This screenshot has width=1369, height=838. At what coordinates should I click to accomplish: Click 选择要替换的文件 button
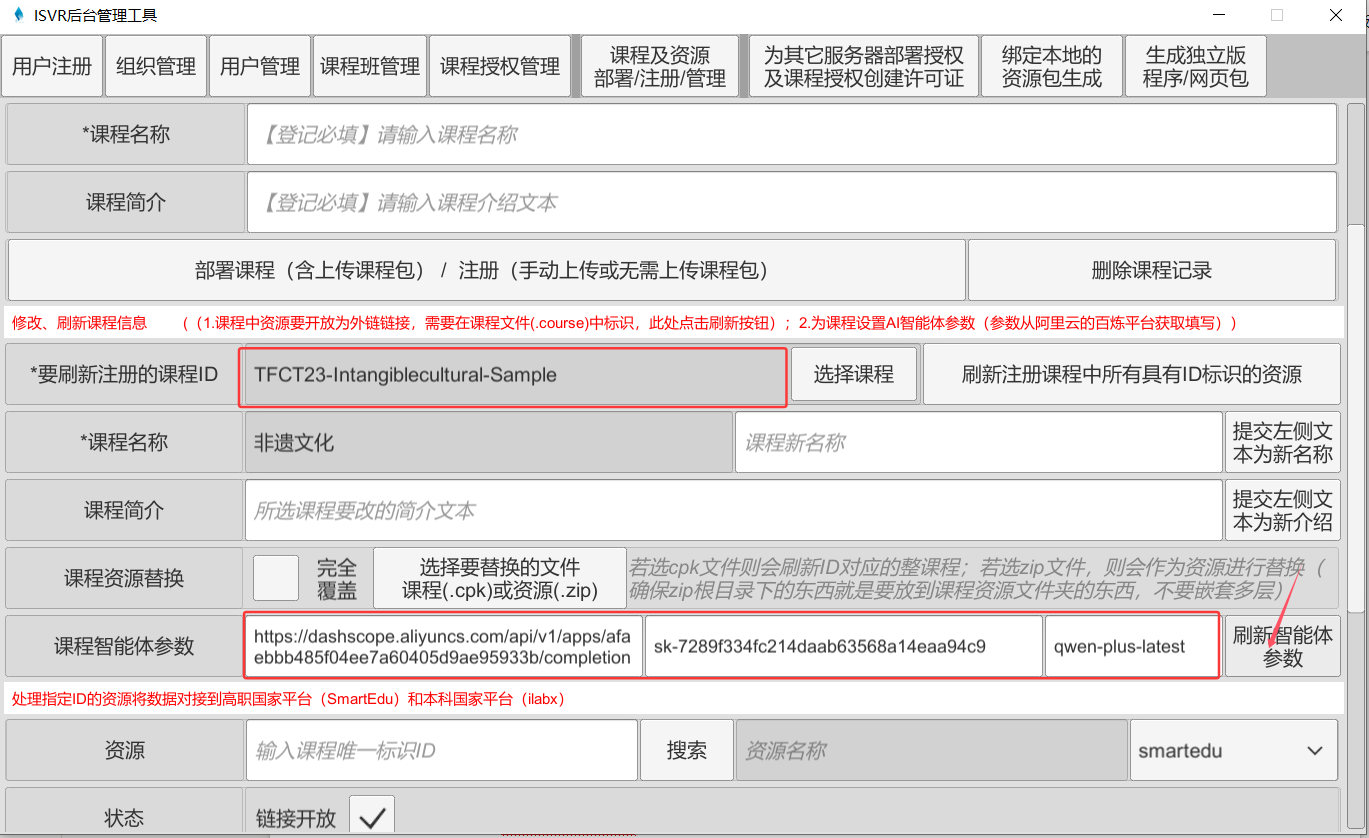[499, 578]
